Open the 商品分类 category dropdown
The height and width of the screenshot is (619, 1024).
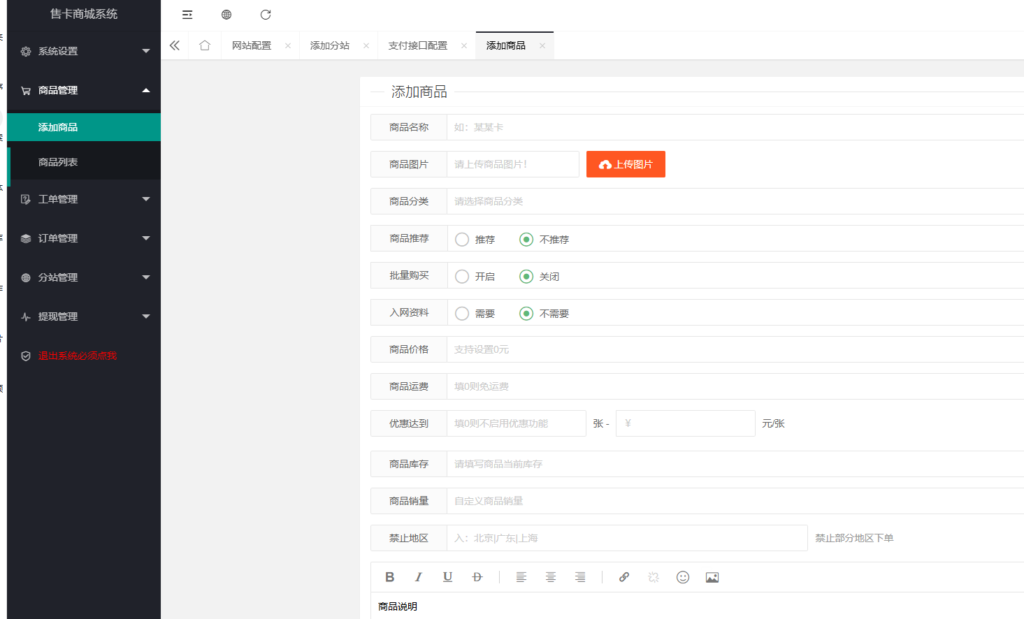[600, 201]
